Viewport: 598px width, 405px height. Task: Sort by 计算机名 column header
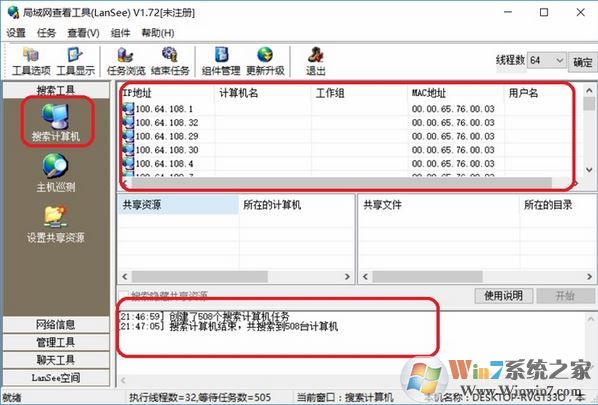click(263, 93)
